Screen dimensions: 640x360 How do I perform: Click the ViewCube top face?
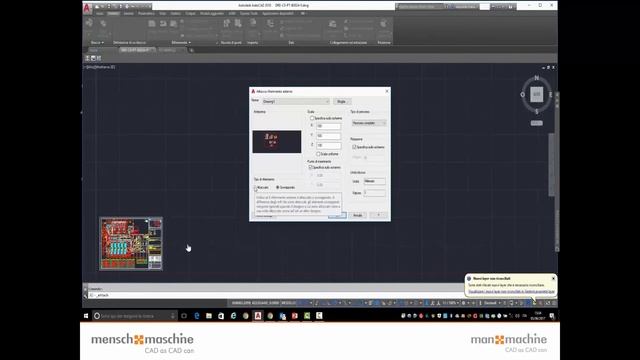pos(536,94)
